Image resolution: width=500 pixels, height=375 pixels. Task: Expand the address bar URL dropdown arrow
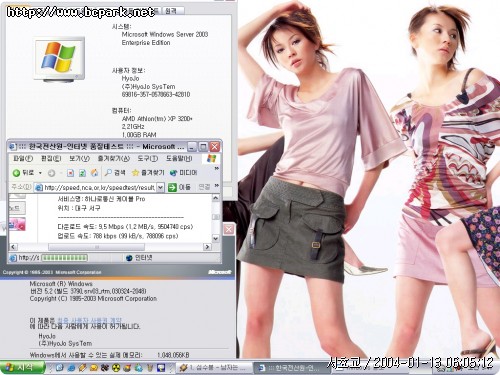pos(160,188)
